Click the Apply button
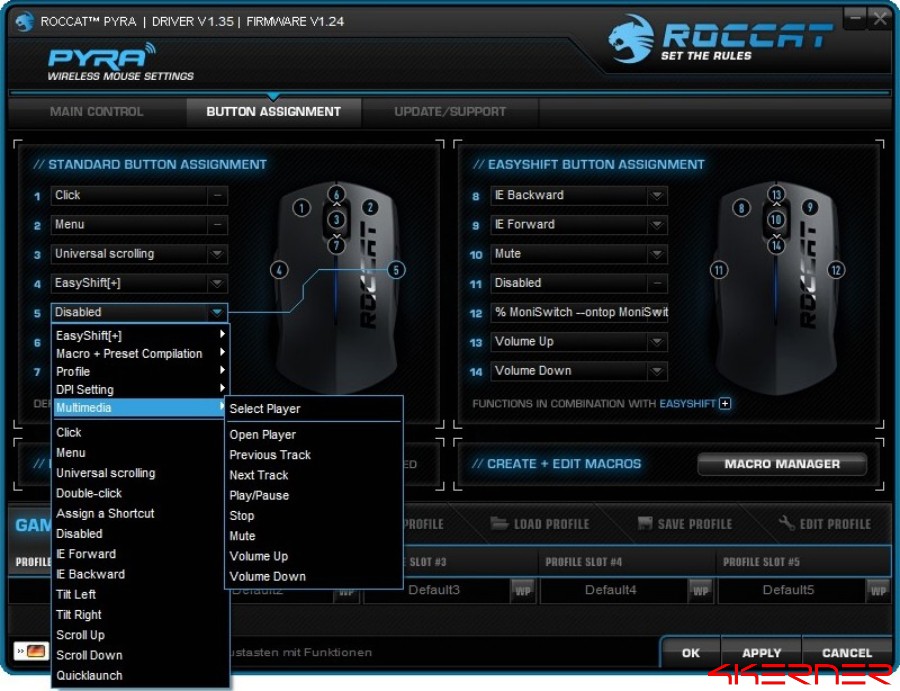Screen dimensions: 900x691 (761, 653)
